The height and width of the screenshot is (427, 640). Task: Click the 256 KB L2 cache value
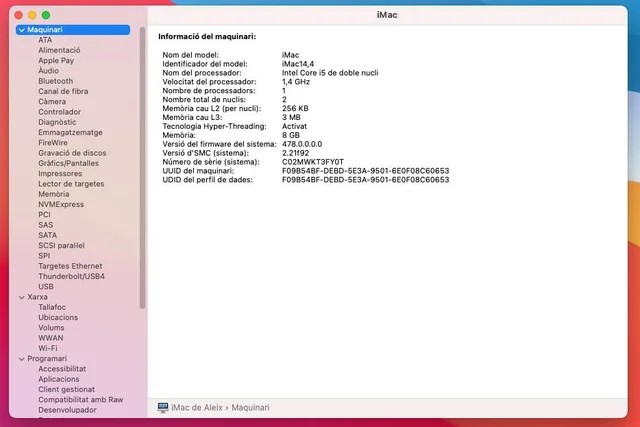(x=295, y=109)
